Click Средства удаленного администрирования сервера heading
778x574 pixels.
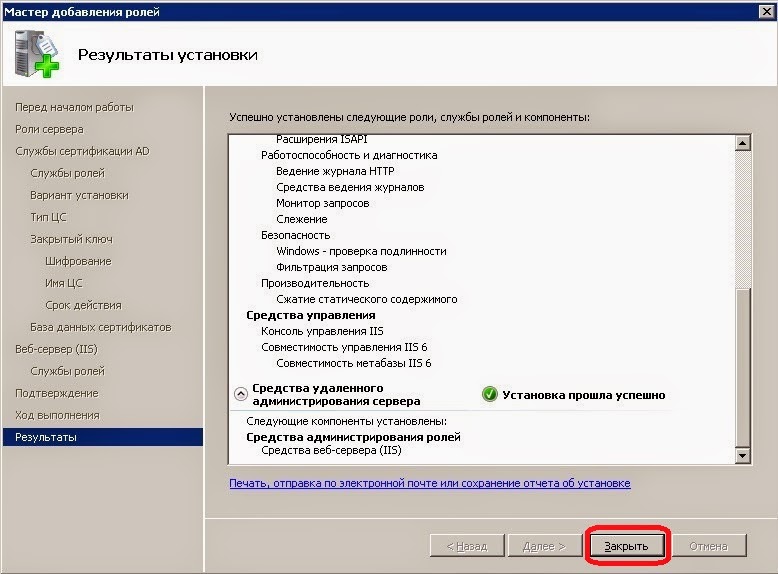tap(336, 394)
